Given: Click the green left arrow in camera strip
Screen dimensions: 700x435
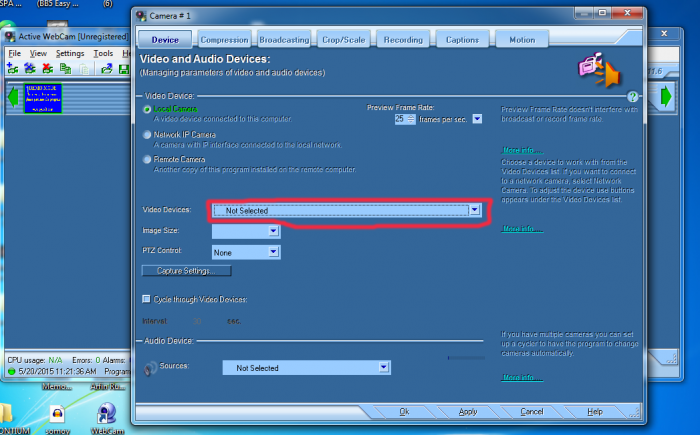Looking at the screenshot, I should (x=13, y=97).
